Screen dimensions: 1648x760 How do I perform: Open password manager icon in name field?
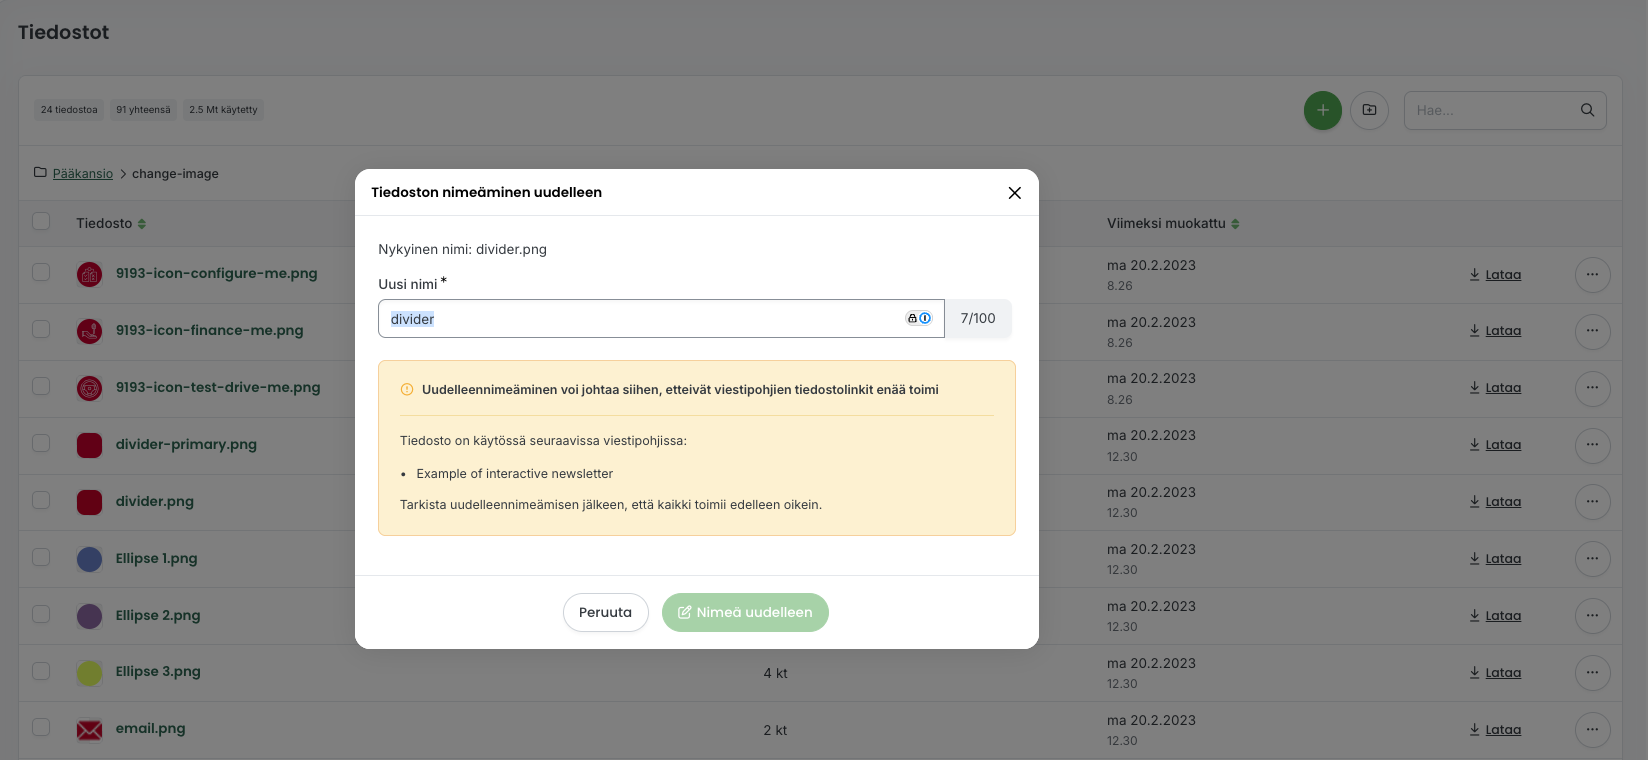pos(919,318)
